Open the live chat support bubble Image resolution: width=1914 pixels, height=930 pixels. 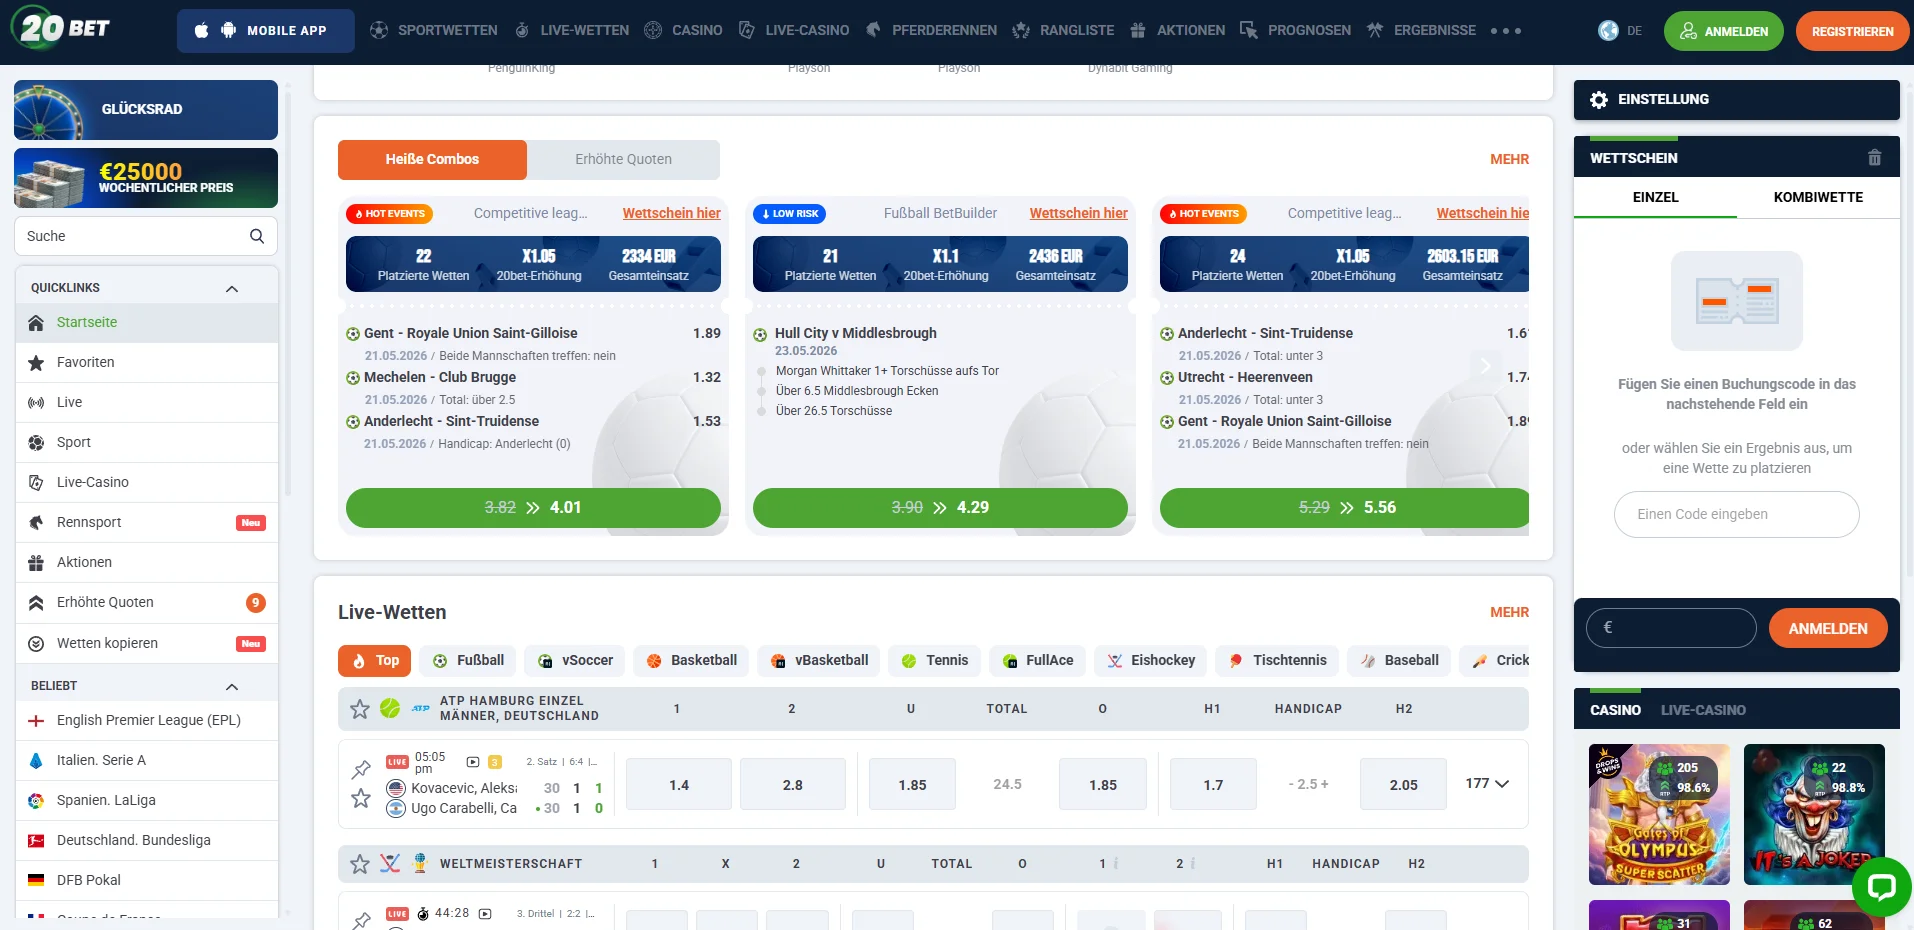(x=1881, y=886)
